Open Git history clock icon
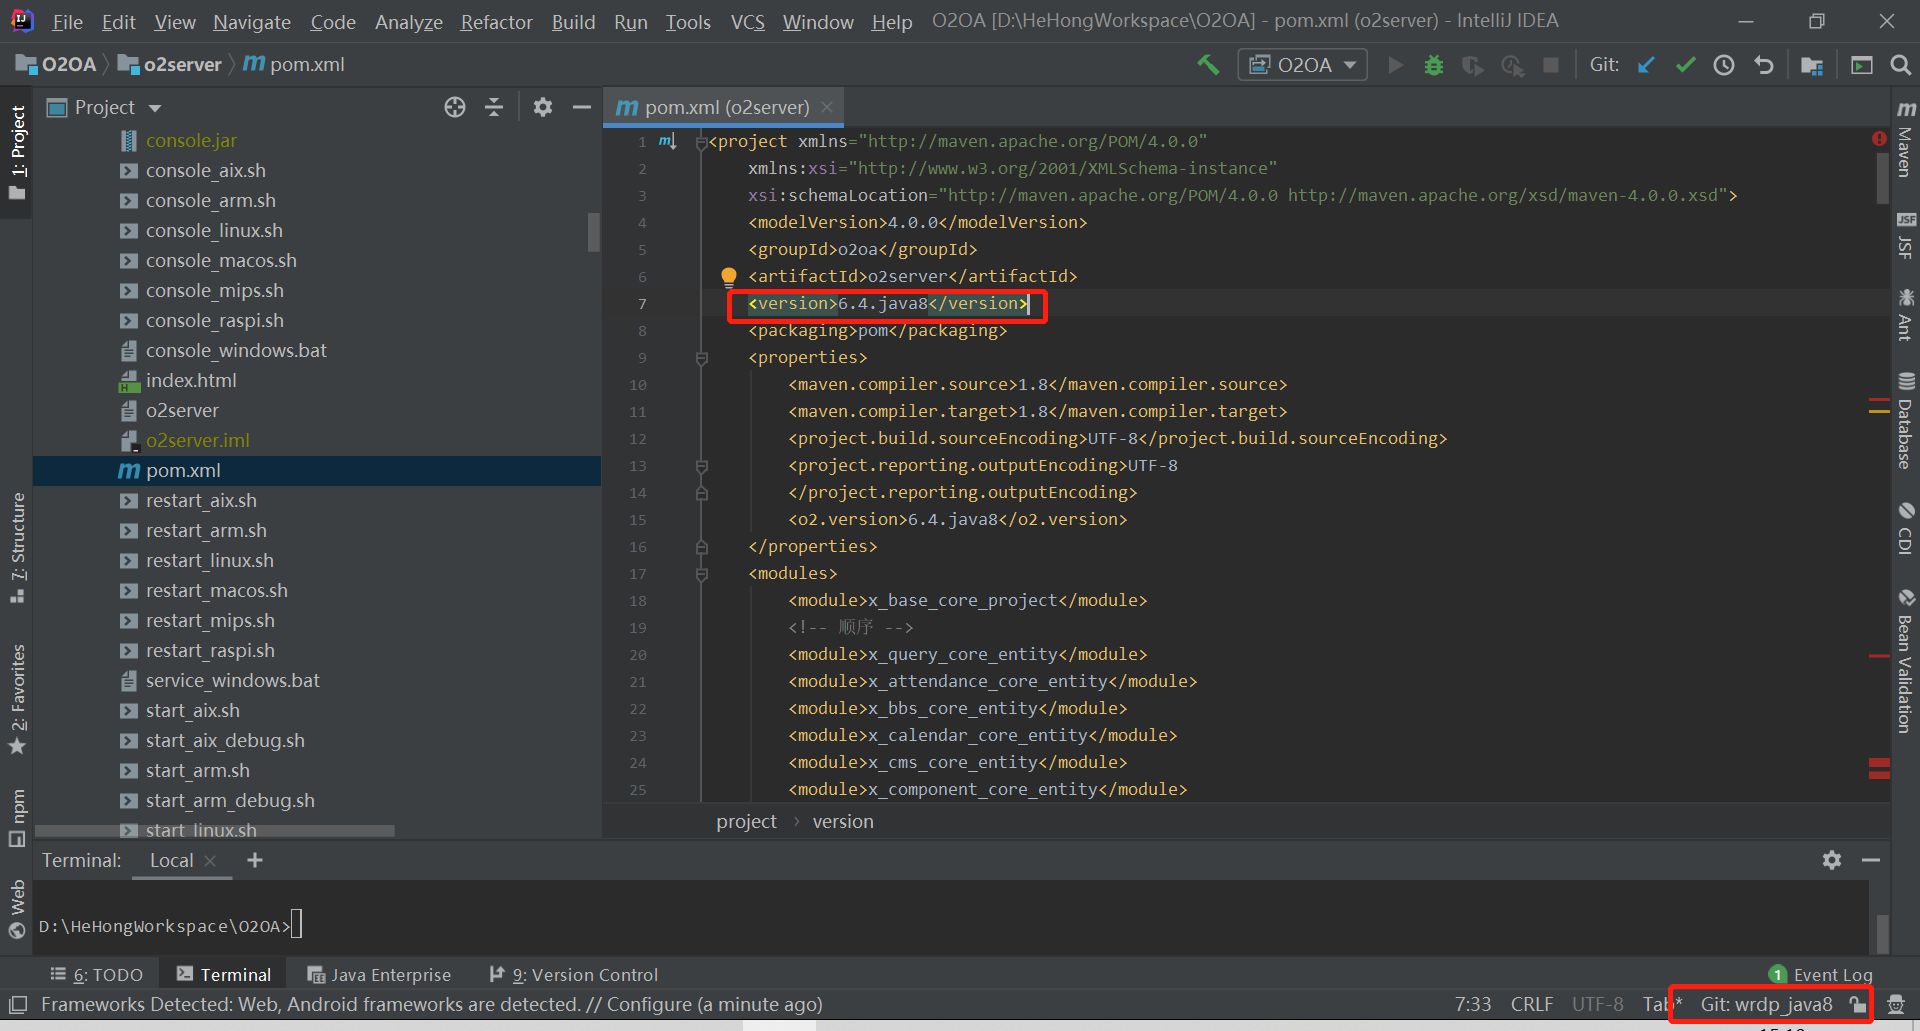This screenshot has width=1920, height=1031. 1724,65
